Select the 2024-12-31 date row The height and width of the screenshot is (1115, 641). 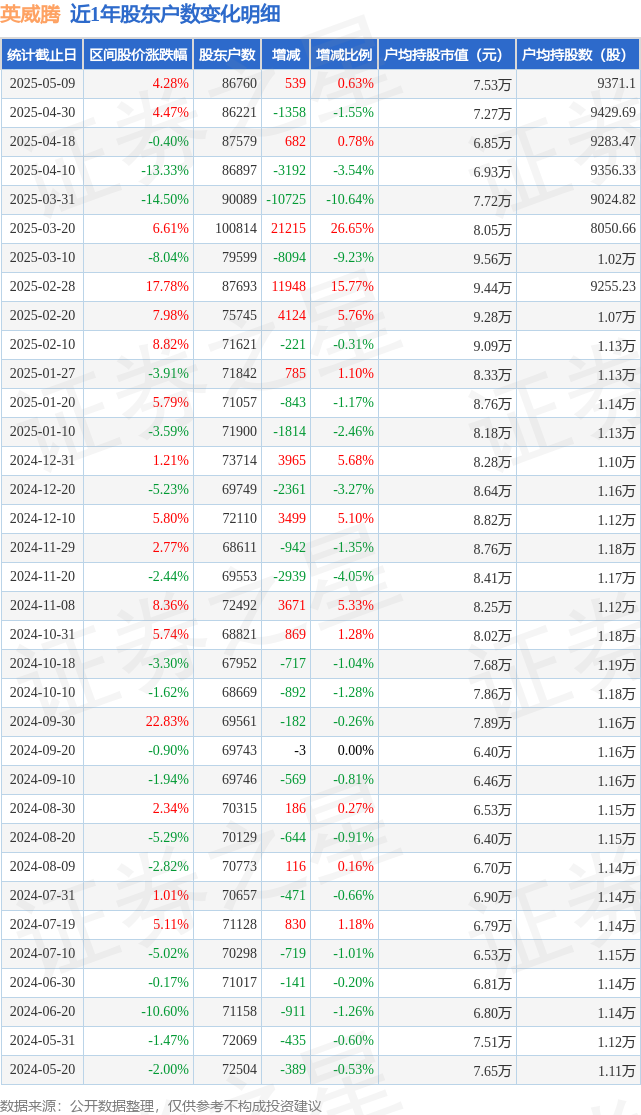click(x=320, y=460)
